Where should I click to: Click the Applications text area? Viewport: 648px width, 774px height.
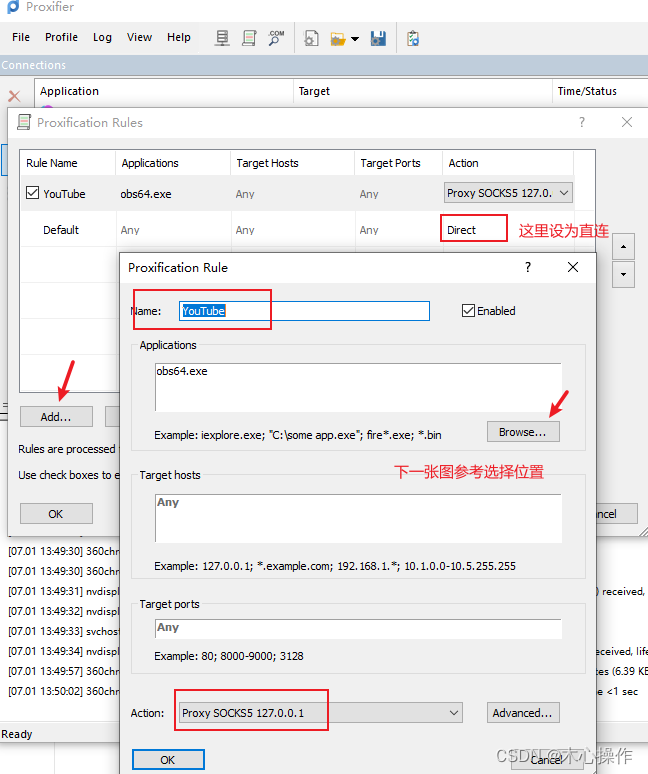(358, 387)
